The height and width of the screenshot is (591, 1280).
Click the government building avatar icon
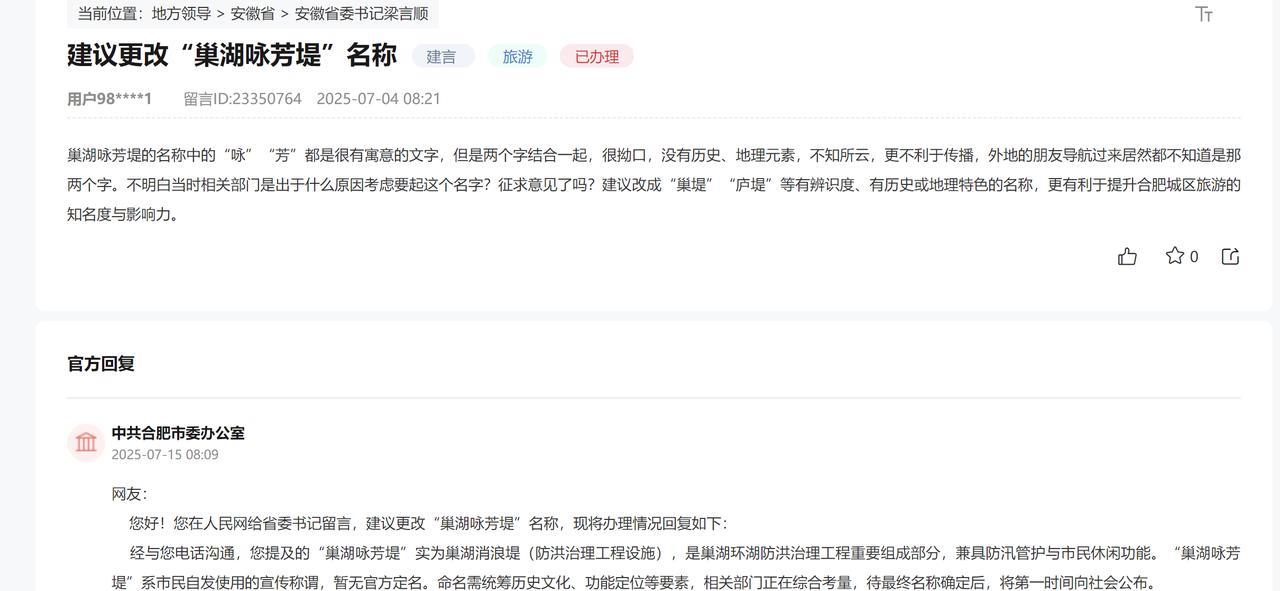(86, 442)
